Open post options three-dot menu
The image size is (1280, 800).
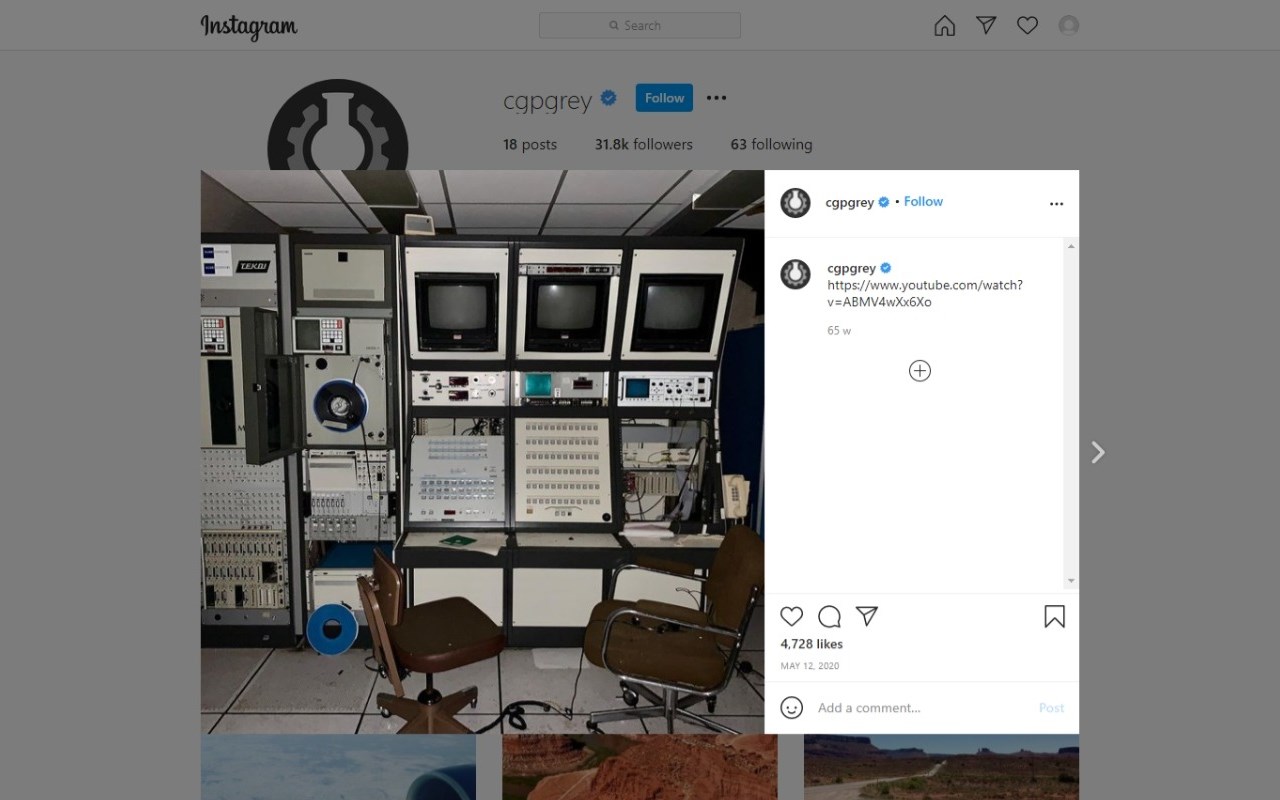pos(1056,204)
